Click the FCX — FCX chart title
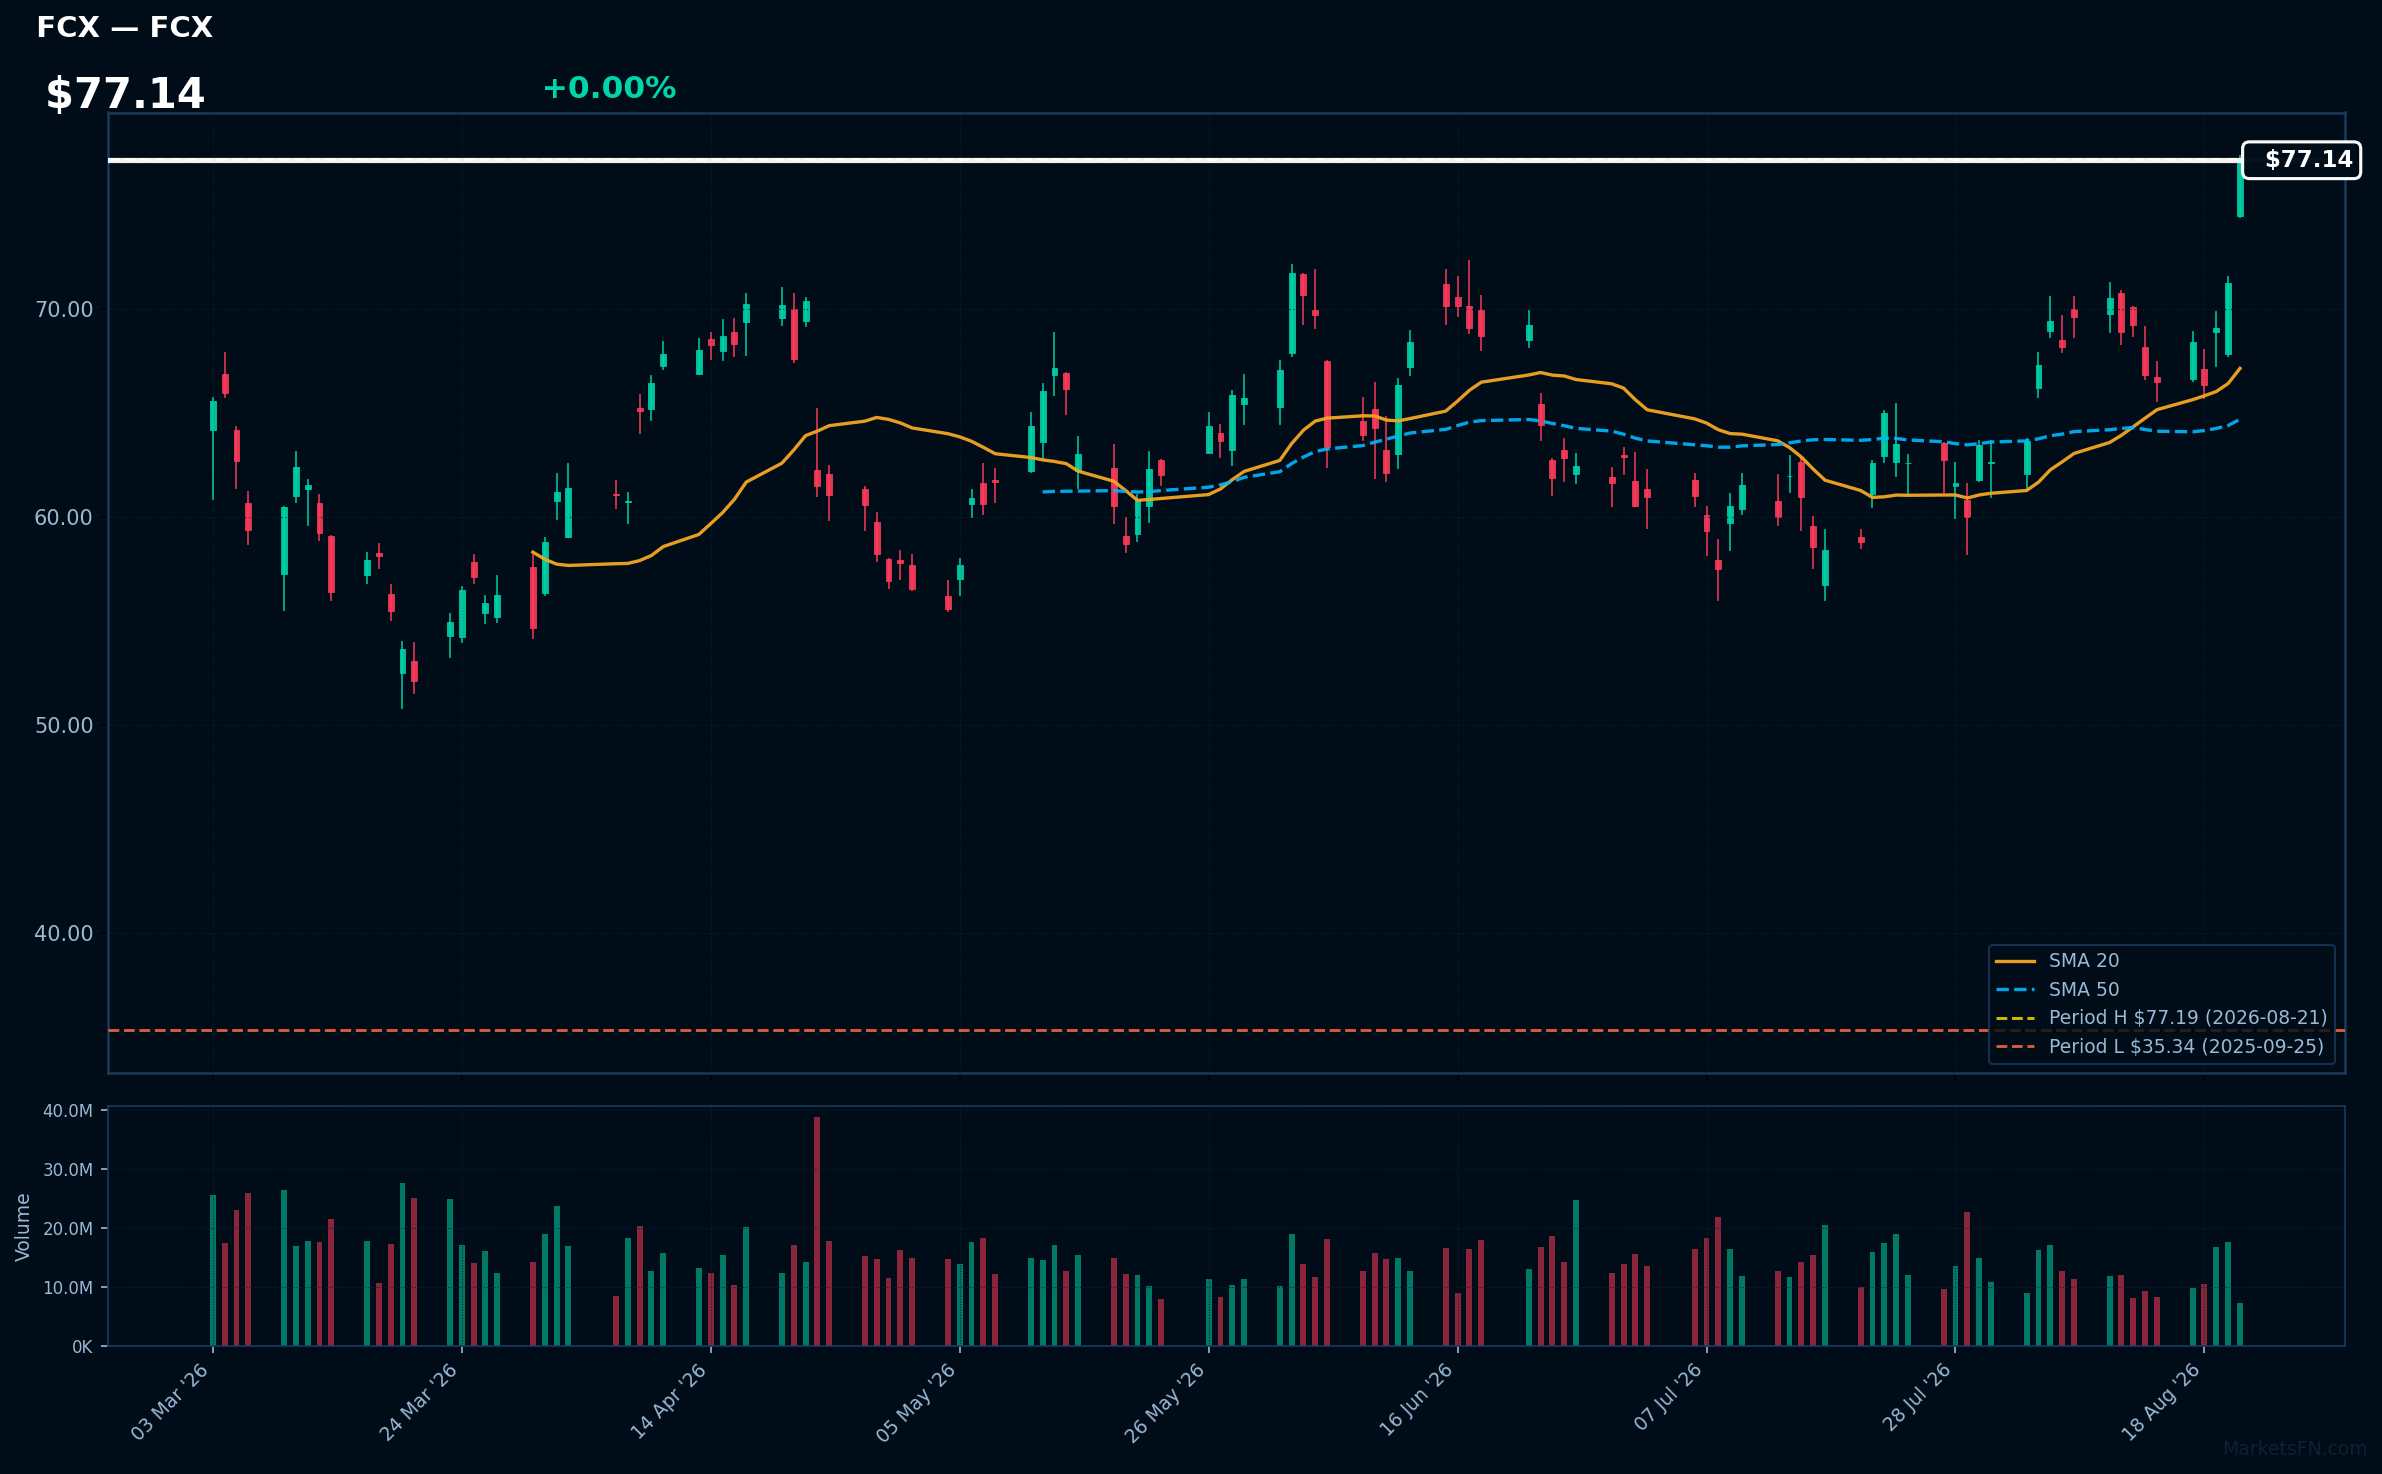 (125, 27)
